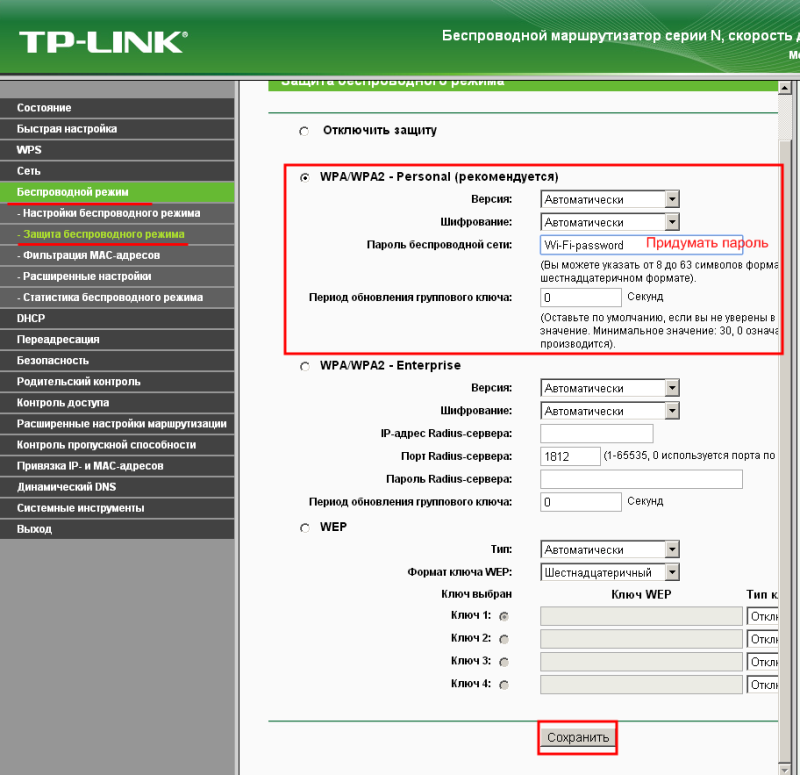
Task: Open Быстрая настройка in the sidebar
Action: coord(117,129)
